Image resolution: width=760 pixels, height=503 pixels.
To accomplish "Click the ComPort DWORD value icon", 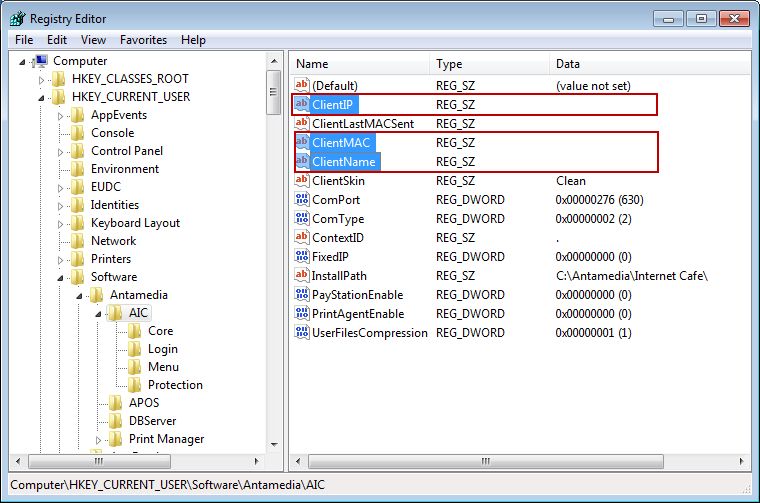I will point(301,199).
